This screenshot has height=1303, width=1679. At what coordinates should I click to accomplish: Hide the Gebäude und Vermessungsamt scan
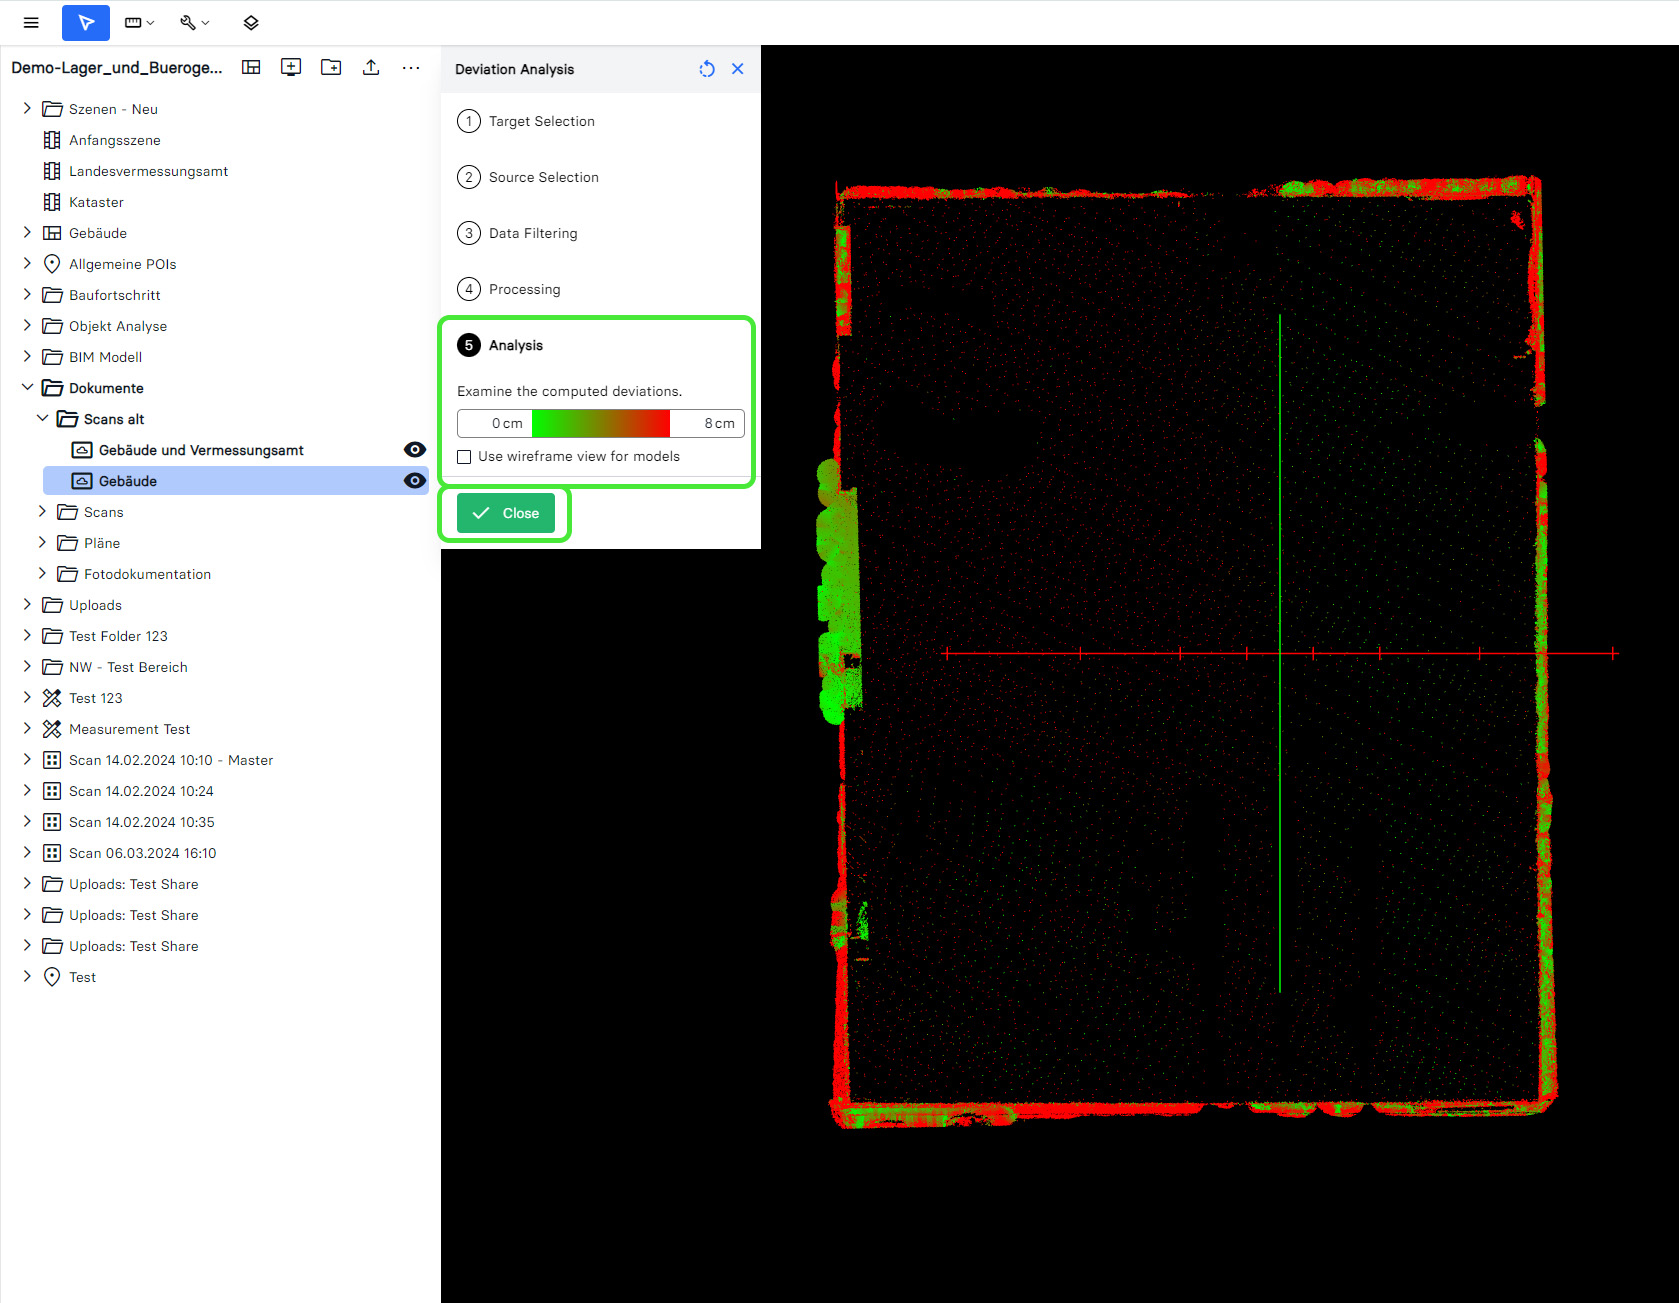414,450
